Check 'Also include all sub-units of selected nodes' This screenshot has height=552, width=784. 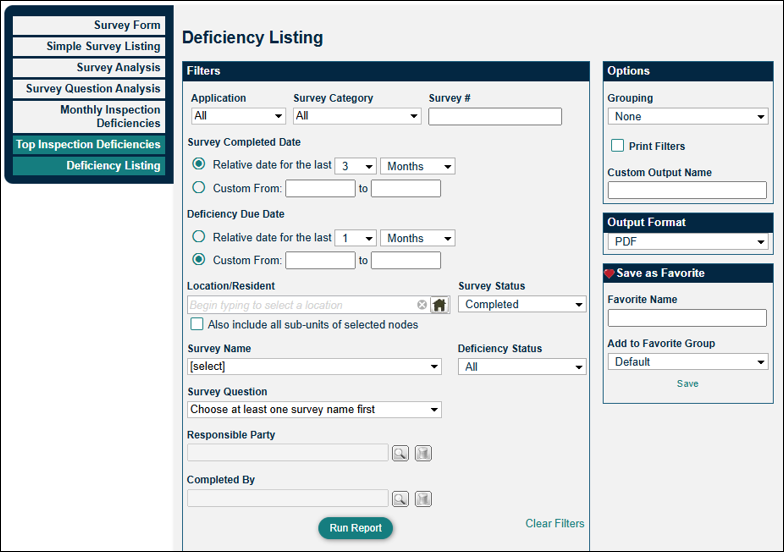click(x=197, y=325)
